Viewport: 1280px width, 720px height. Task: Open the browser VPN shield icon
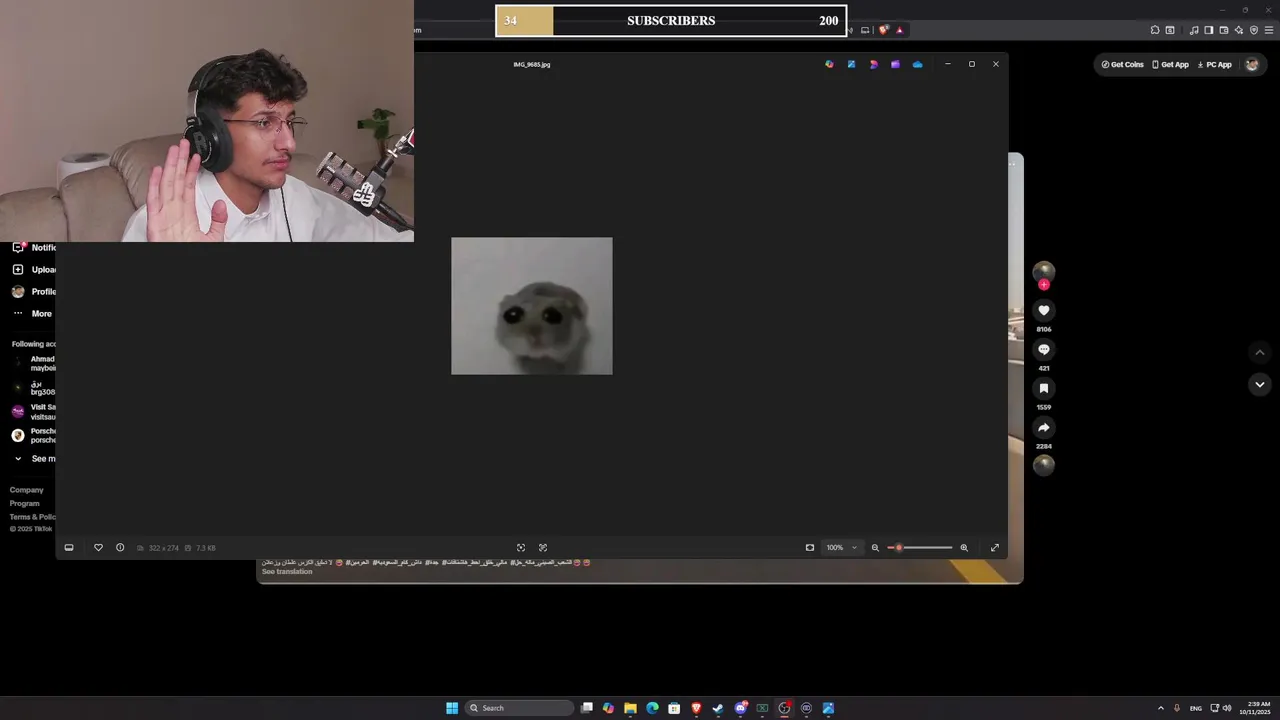point(1254,30)
